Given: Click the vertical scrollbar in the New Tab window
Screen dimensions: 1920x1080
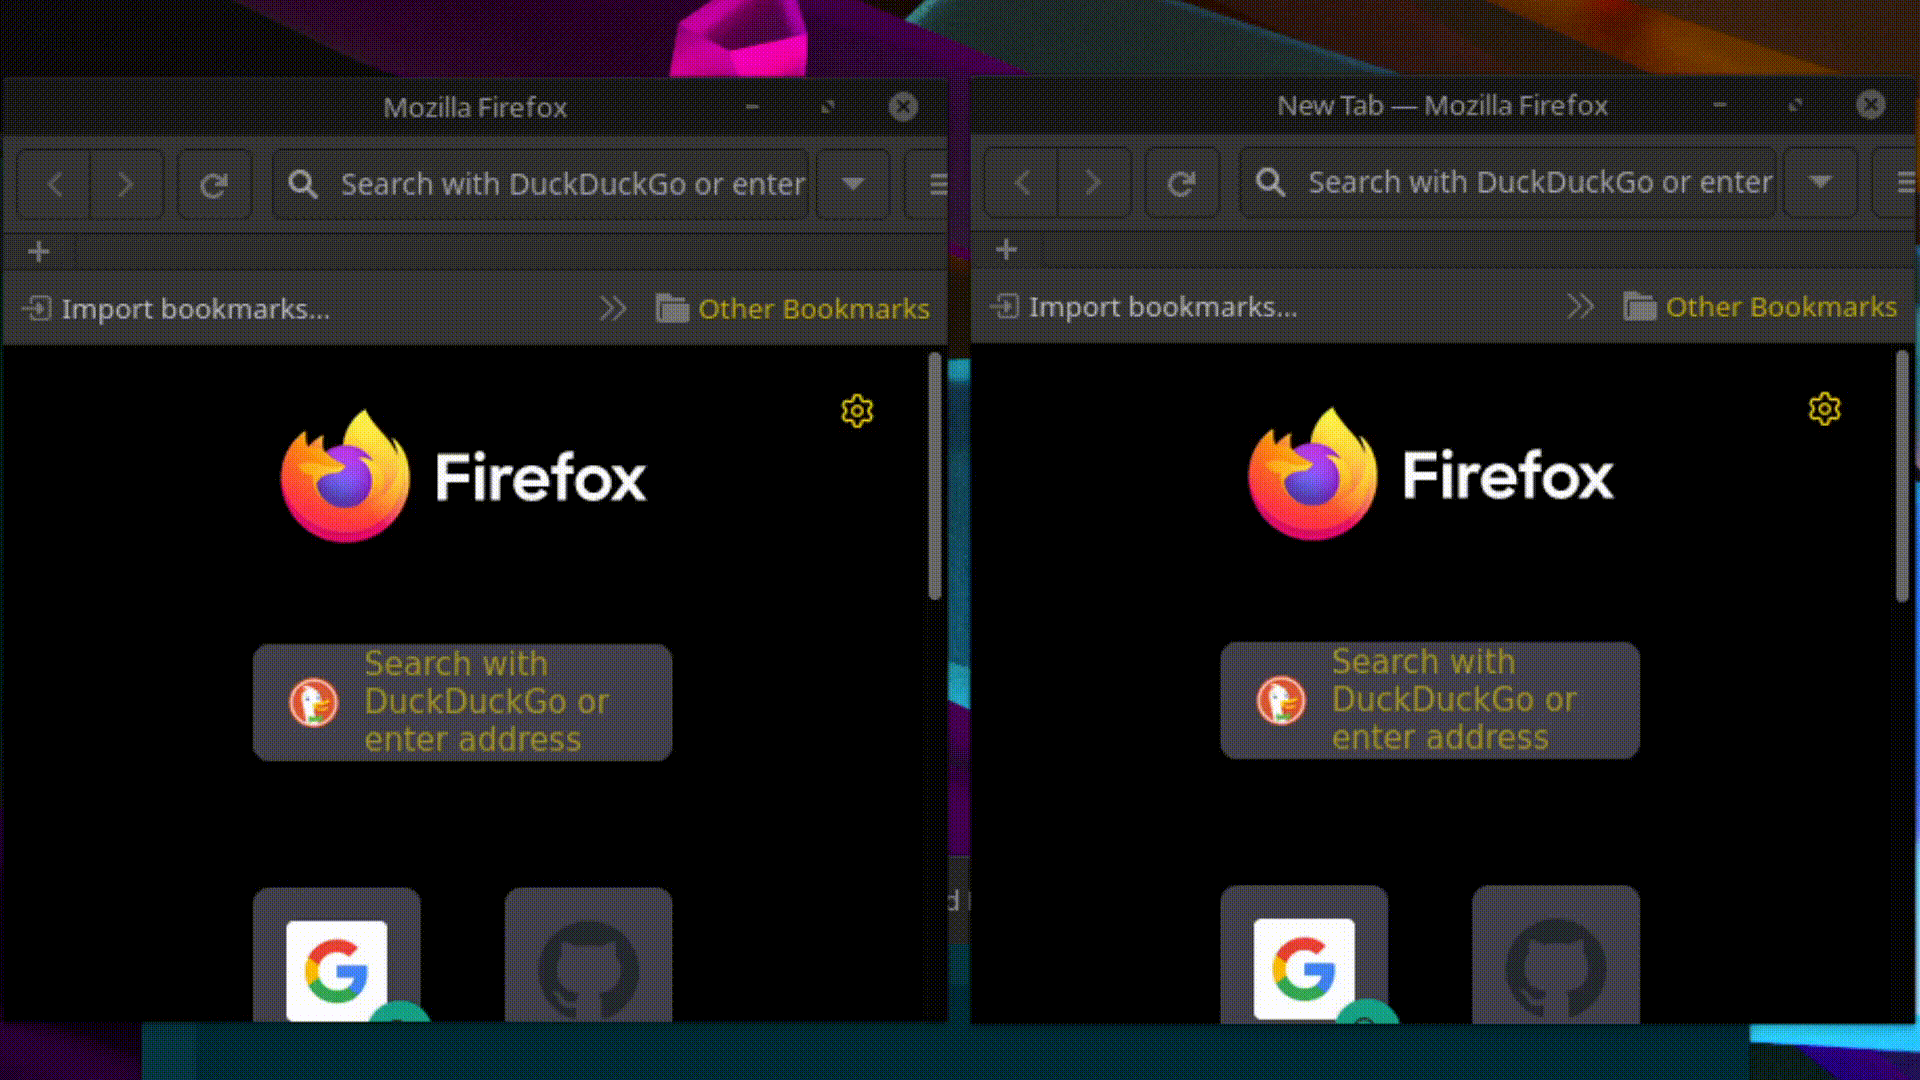Looking at the screenshot, I should pos(1902,476).
